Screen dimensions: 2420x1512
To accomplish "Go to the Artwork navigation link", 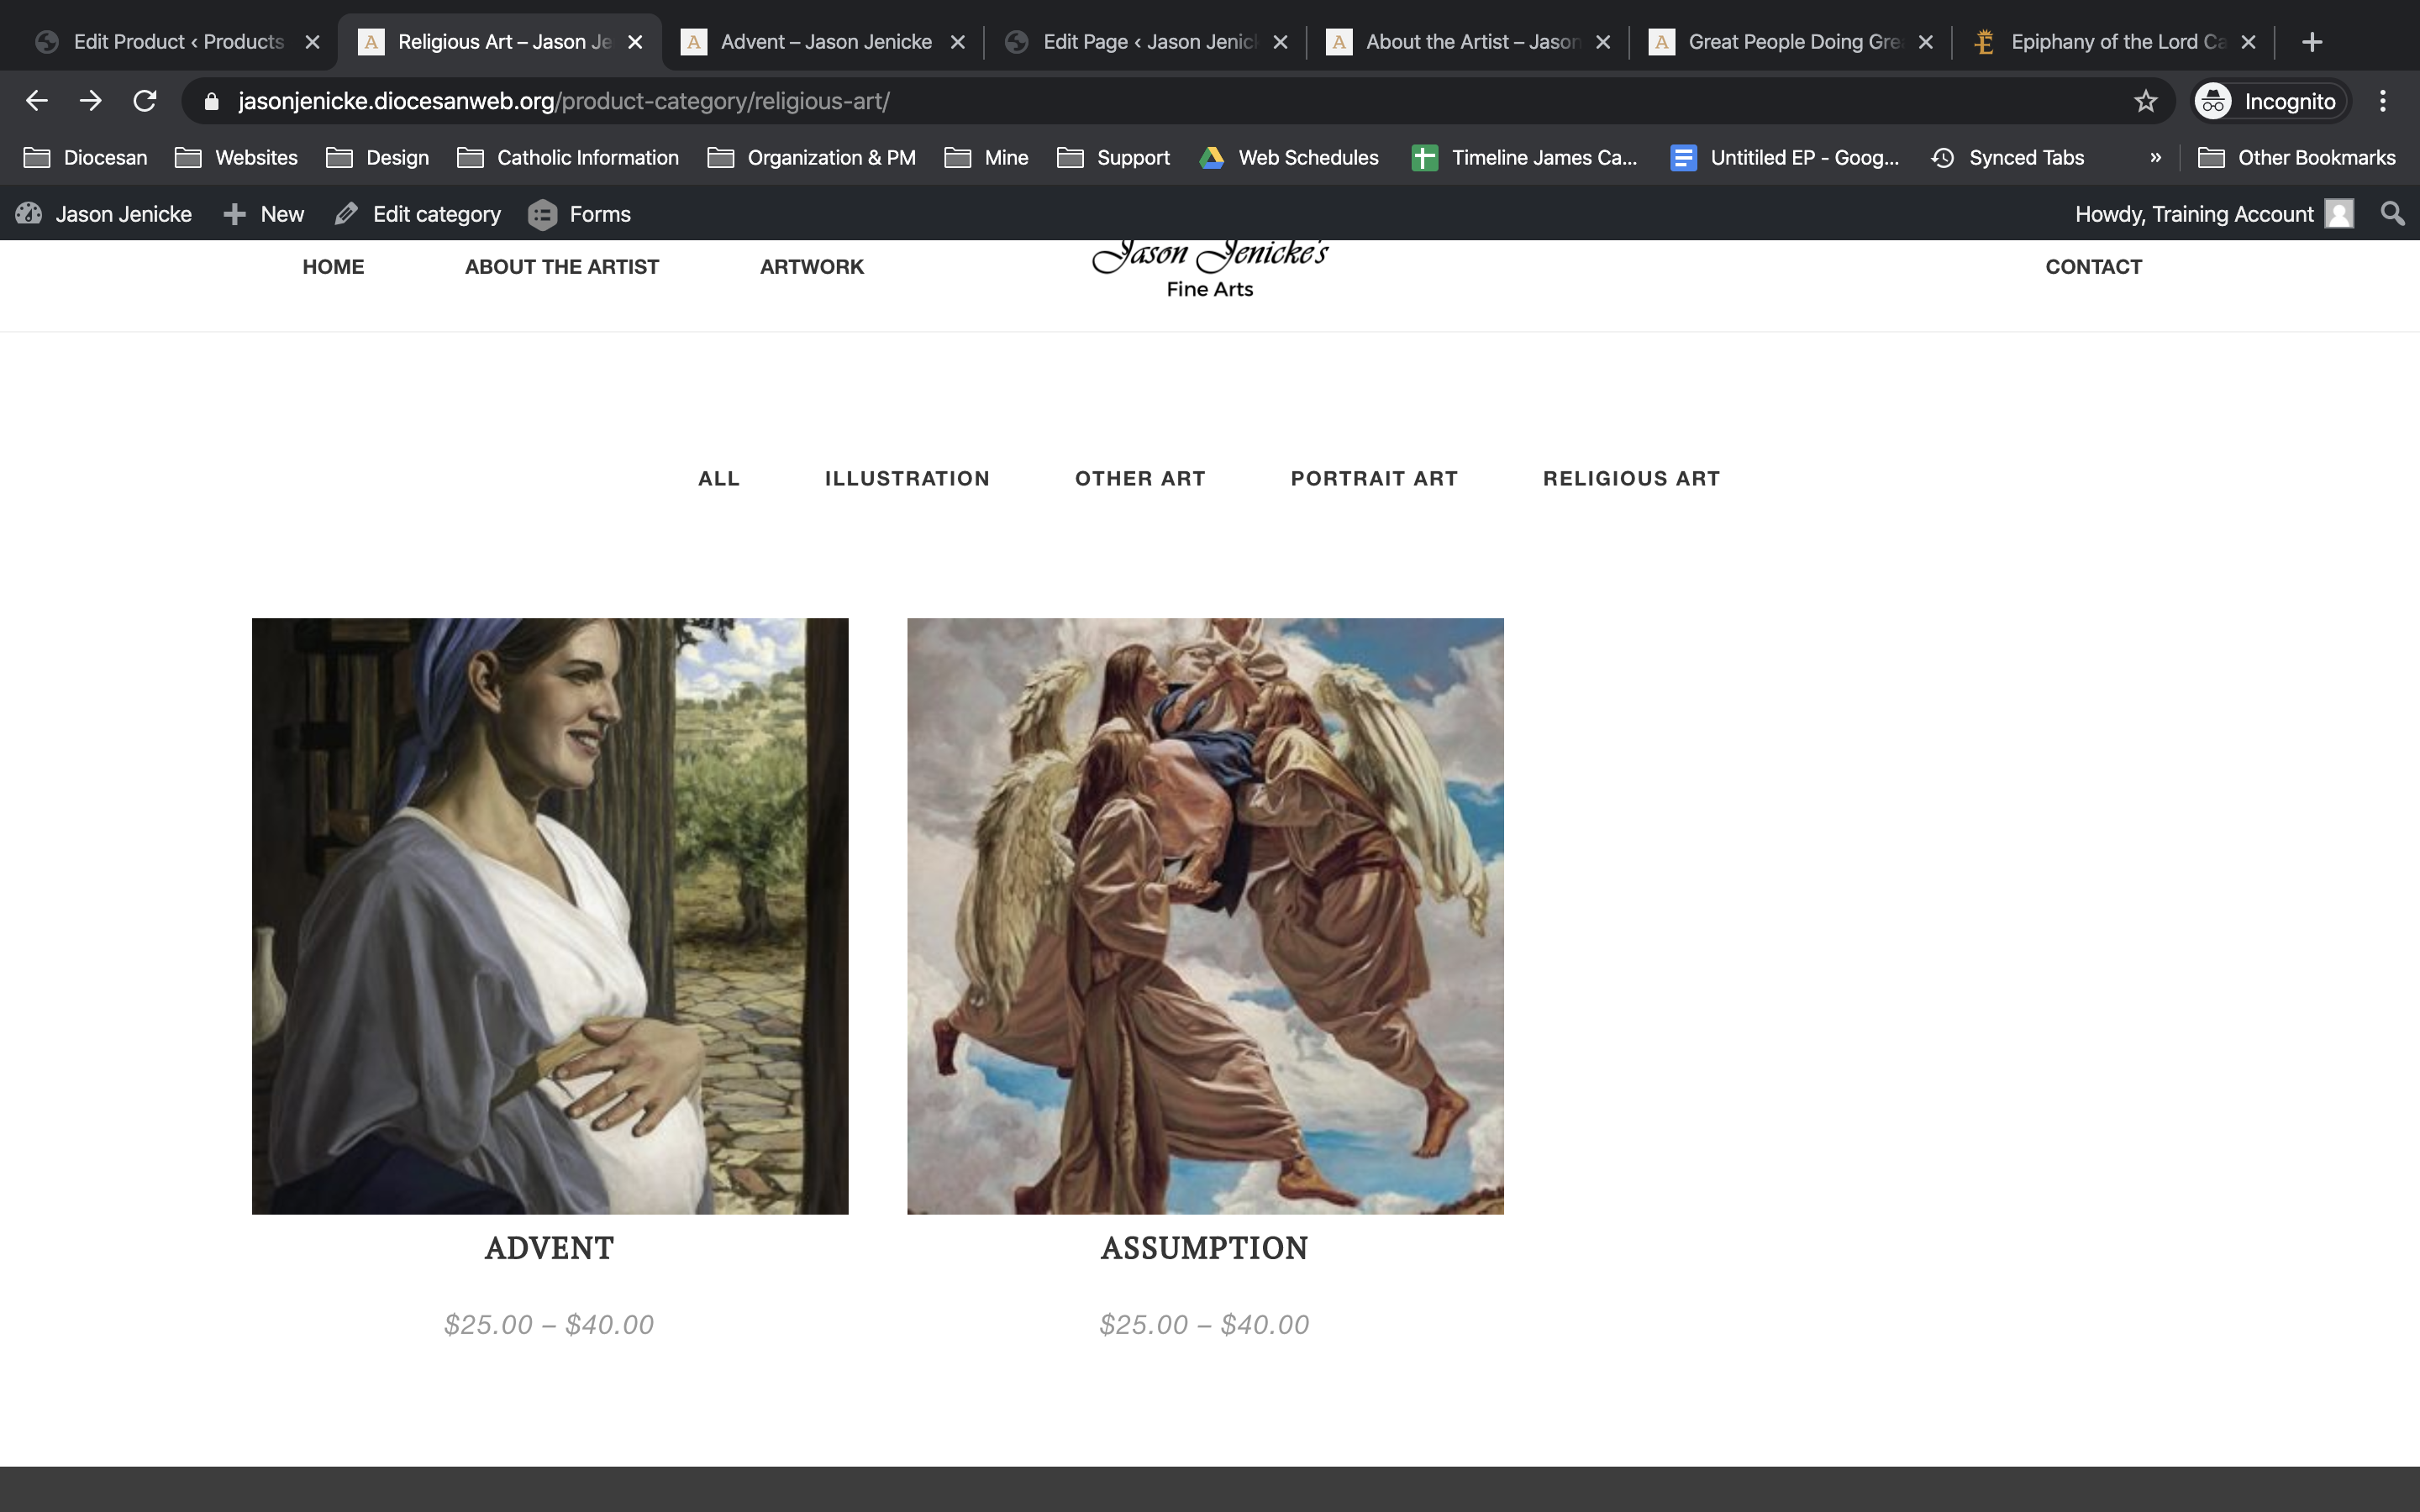I will [x=811, y=267].
